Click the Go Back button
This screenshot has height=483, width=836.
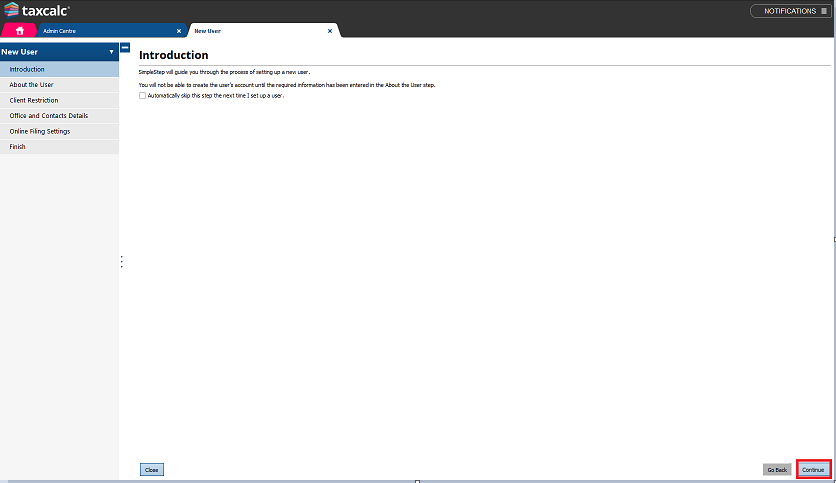pyautogui.click(x=777, y=469)
